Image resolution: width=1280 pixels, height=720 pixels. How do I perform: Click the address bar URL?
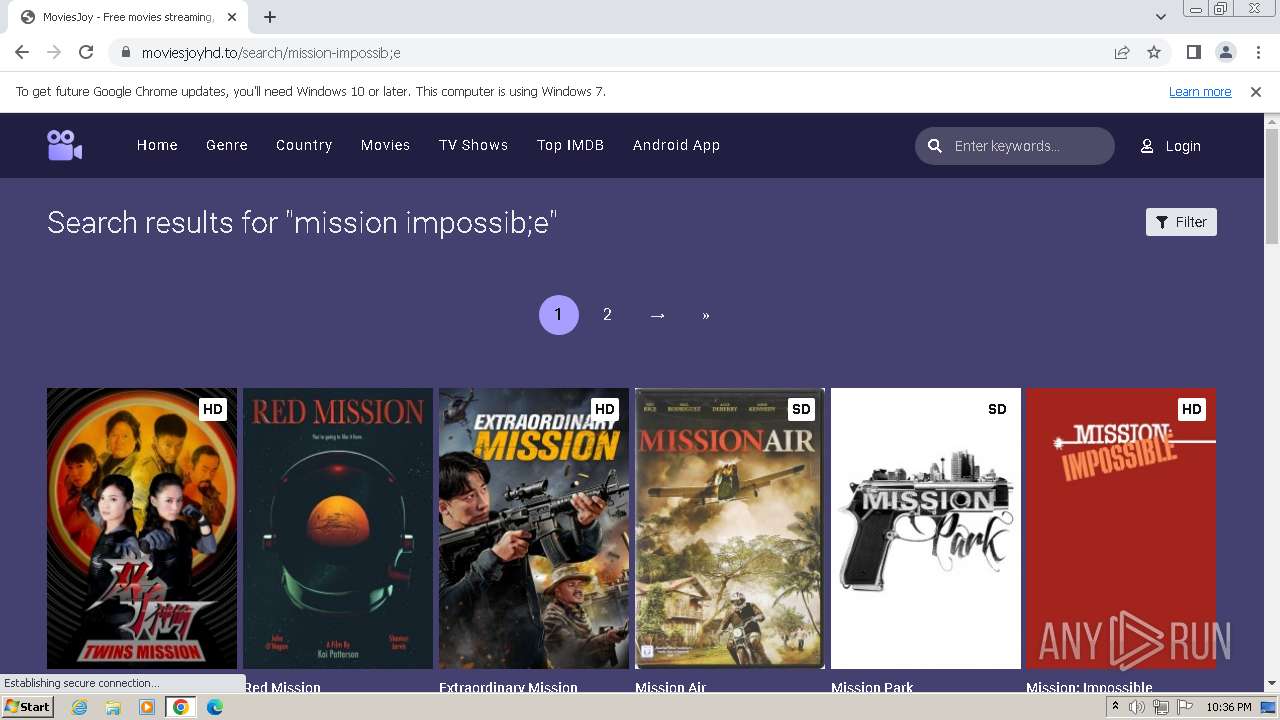point(271,53)
